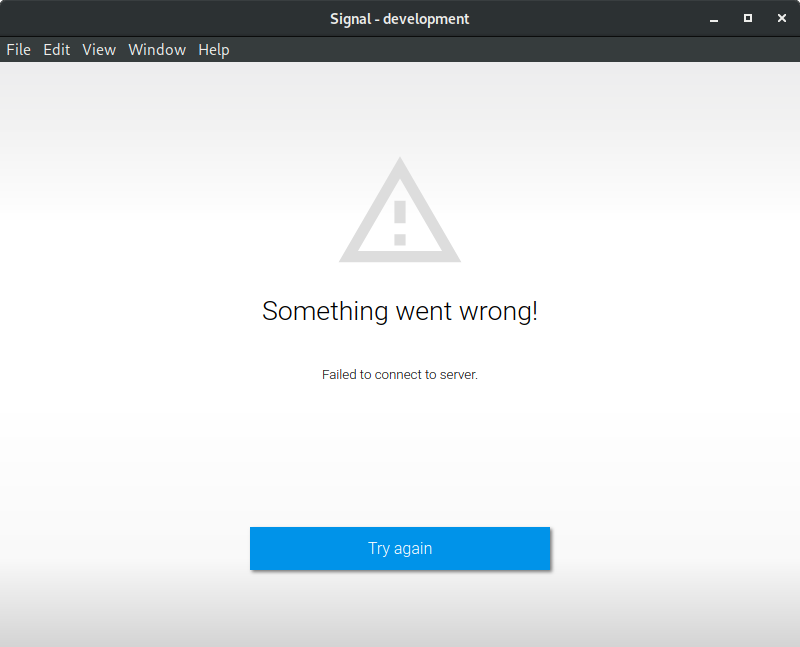
Task: Close the Signal development window
Action: [x=782, y=18]
